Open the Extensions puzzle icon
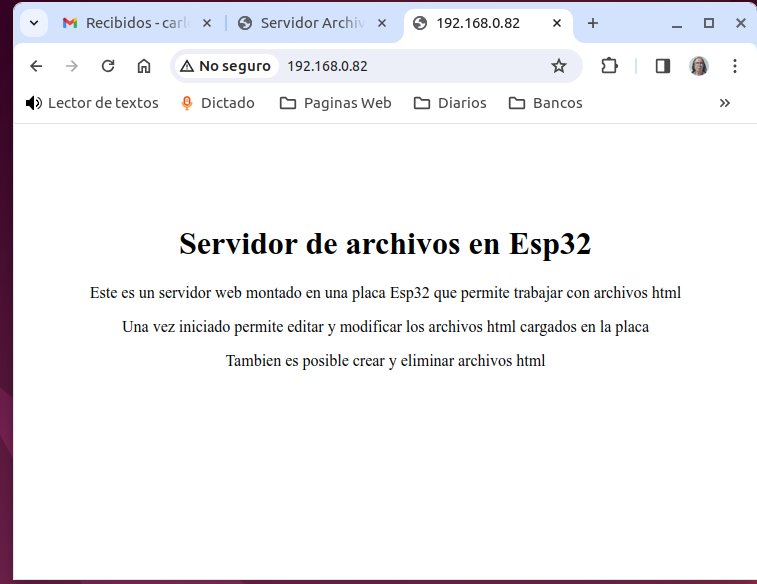The width and height of the screenshot is (757, 584). (609, 66)
